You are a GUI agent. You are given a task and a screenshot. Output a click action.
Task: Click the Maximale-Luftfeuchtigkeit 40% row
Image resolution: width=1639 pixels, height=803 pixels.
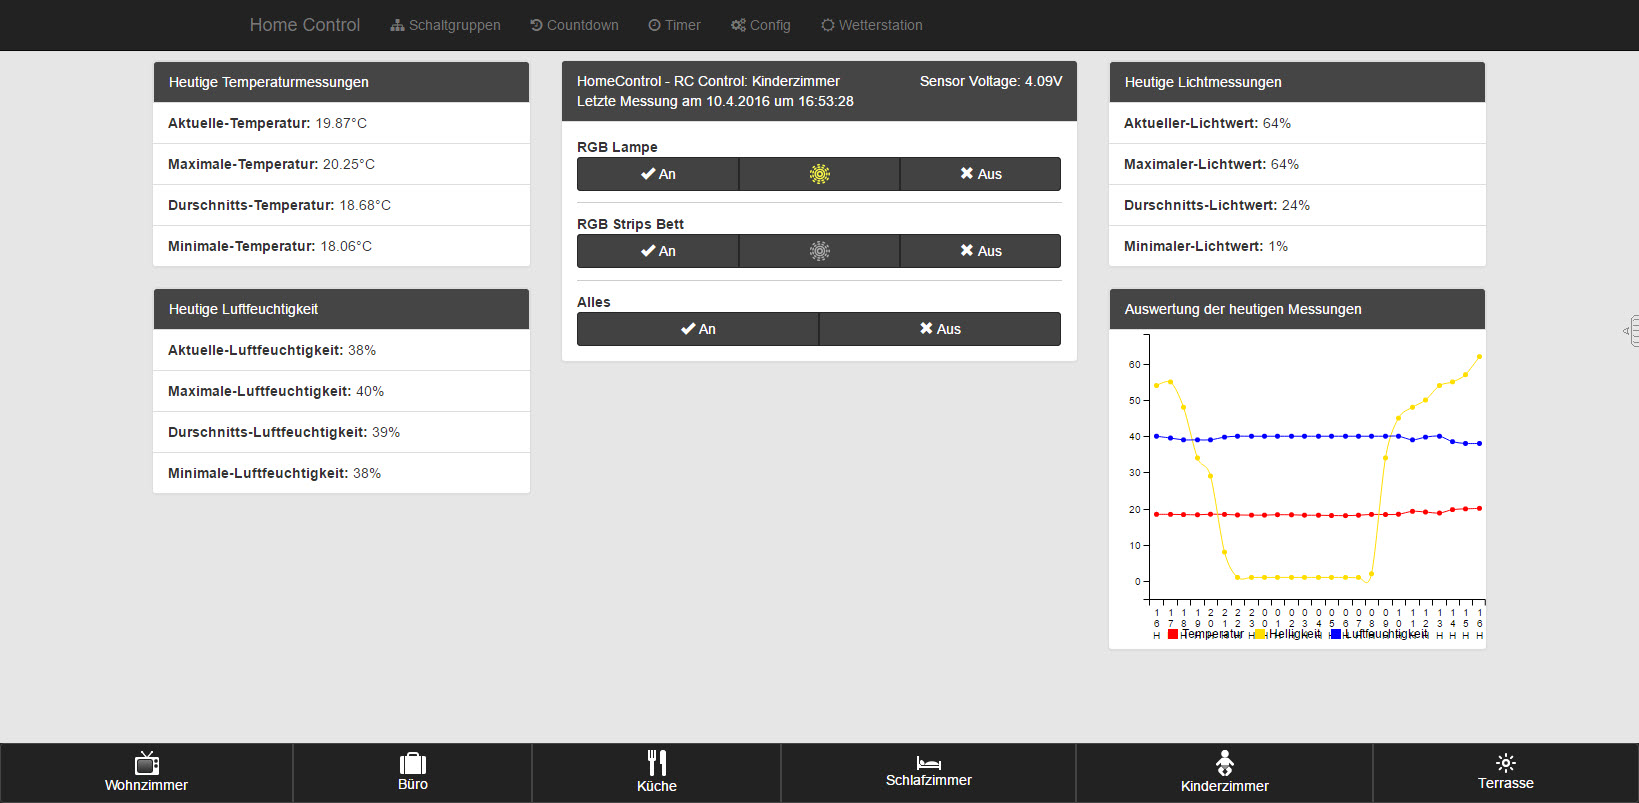341,391
